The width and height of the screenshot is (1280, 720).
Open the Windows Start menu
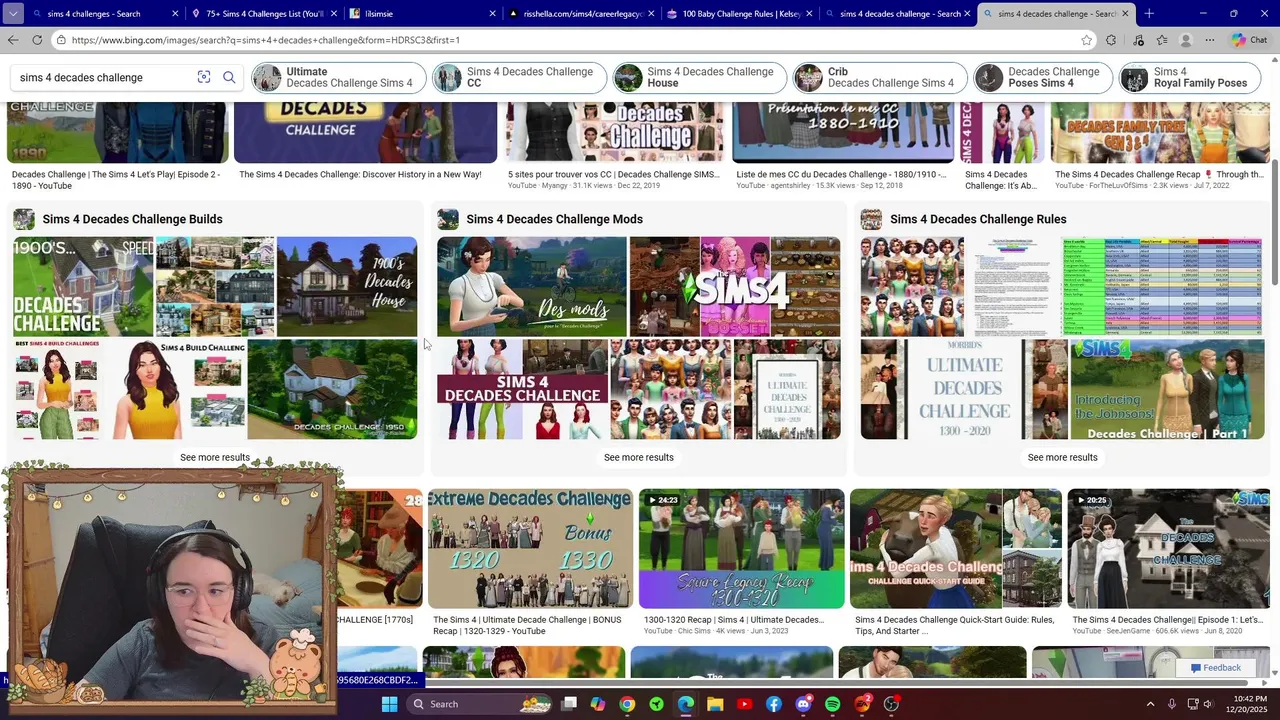pos(390,704)
